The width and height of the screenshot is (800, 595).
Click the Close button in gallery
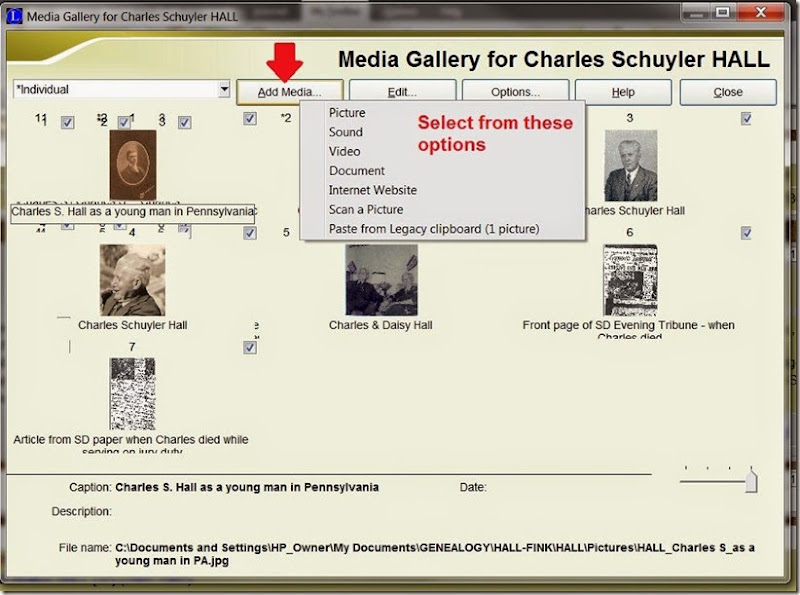click(728, 92)
